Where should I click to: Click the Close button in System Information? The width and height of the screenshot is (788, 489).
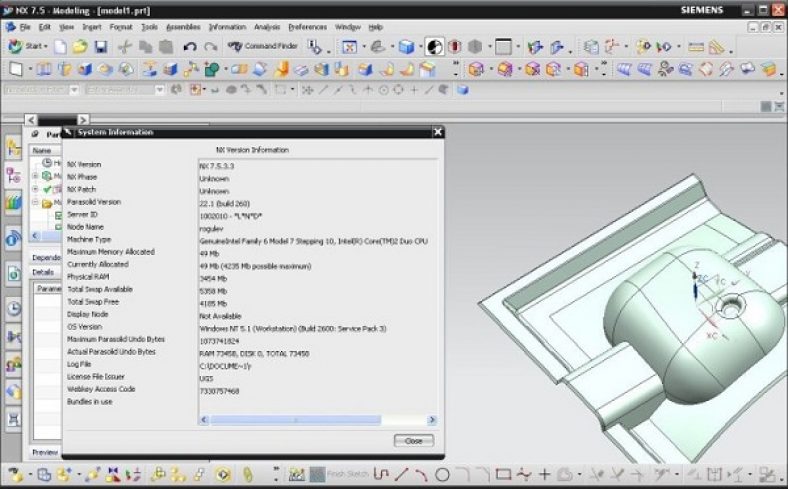(413, 440)
